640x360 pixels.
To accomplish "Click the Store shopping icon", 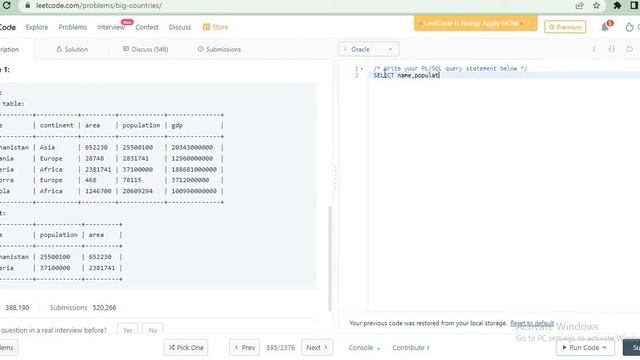I will [x=206, y=27].
